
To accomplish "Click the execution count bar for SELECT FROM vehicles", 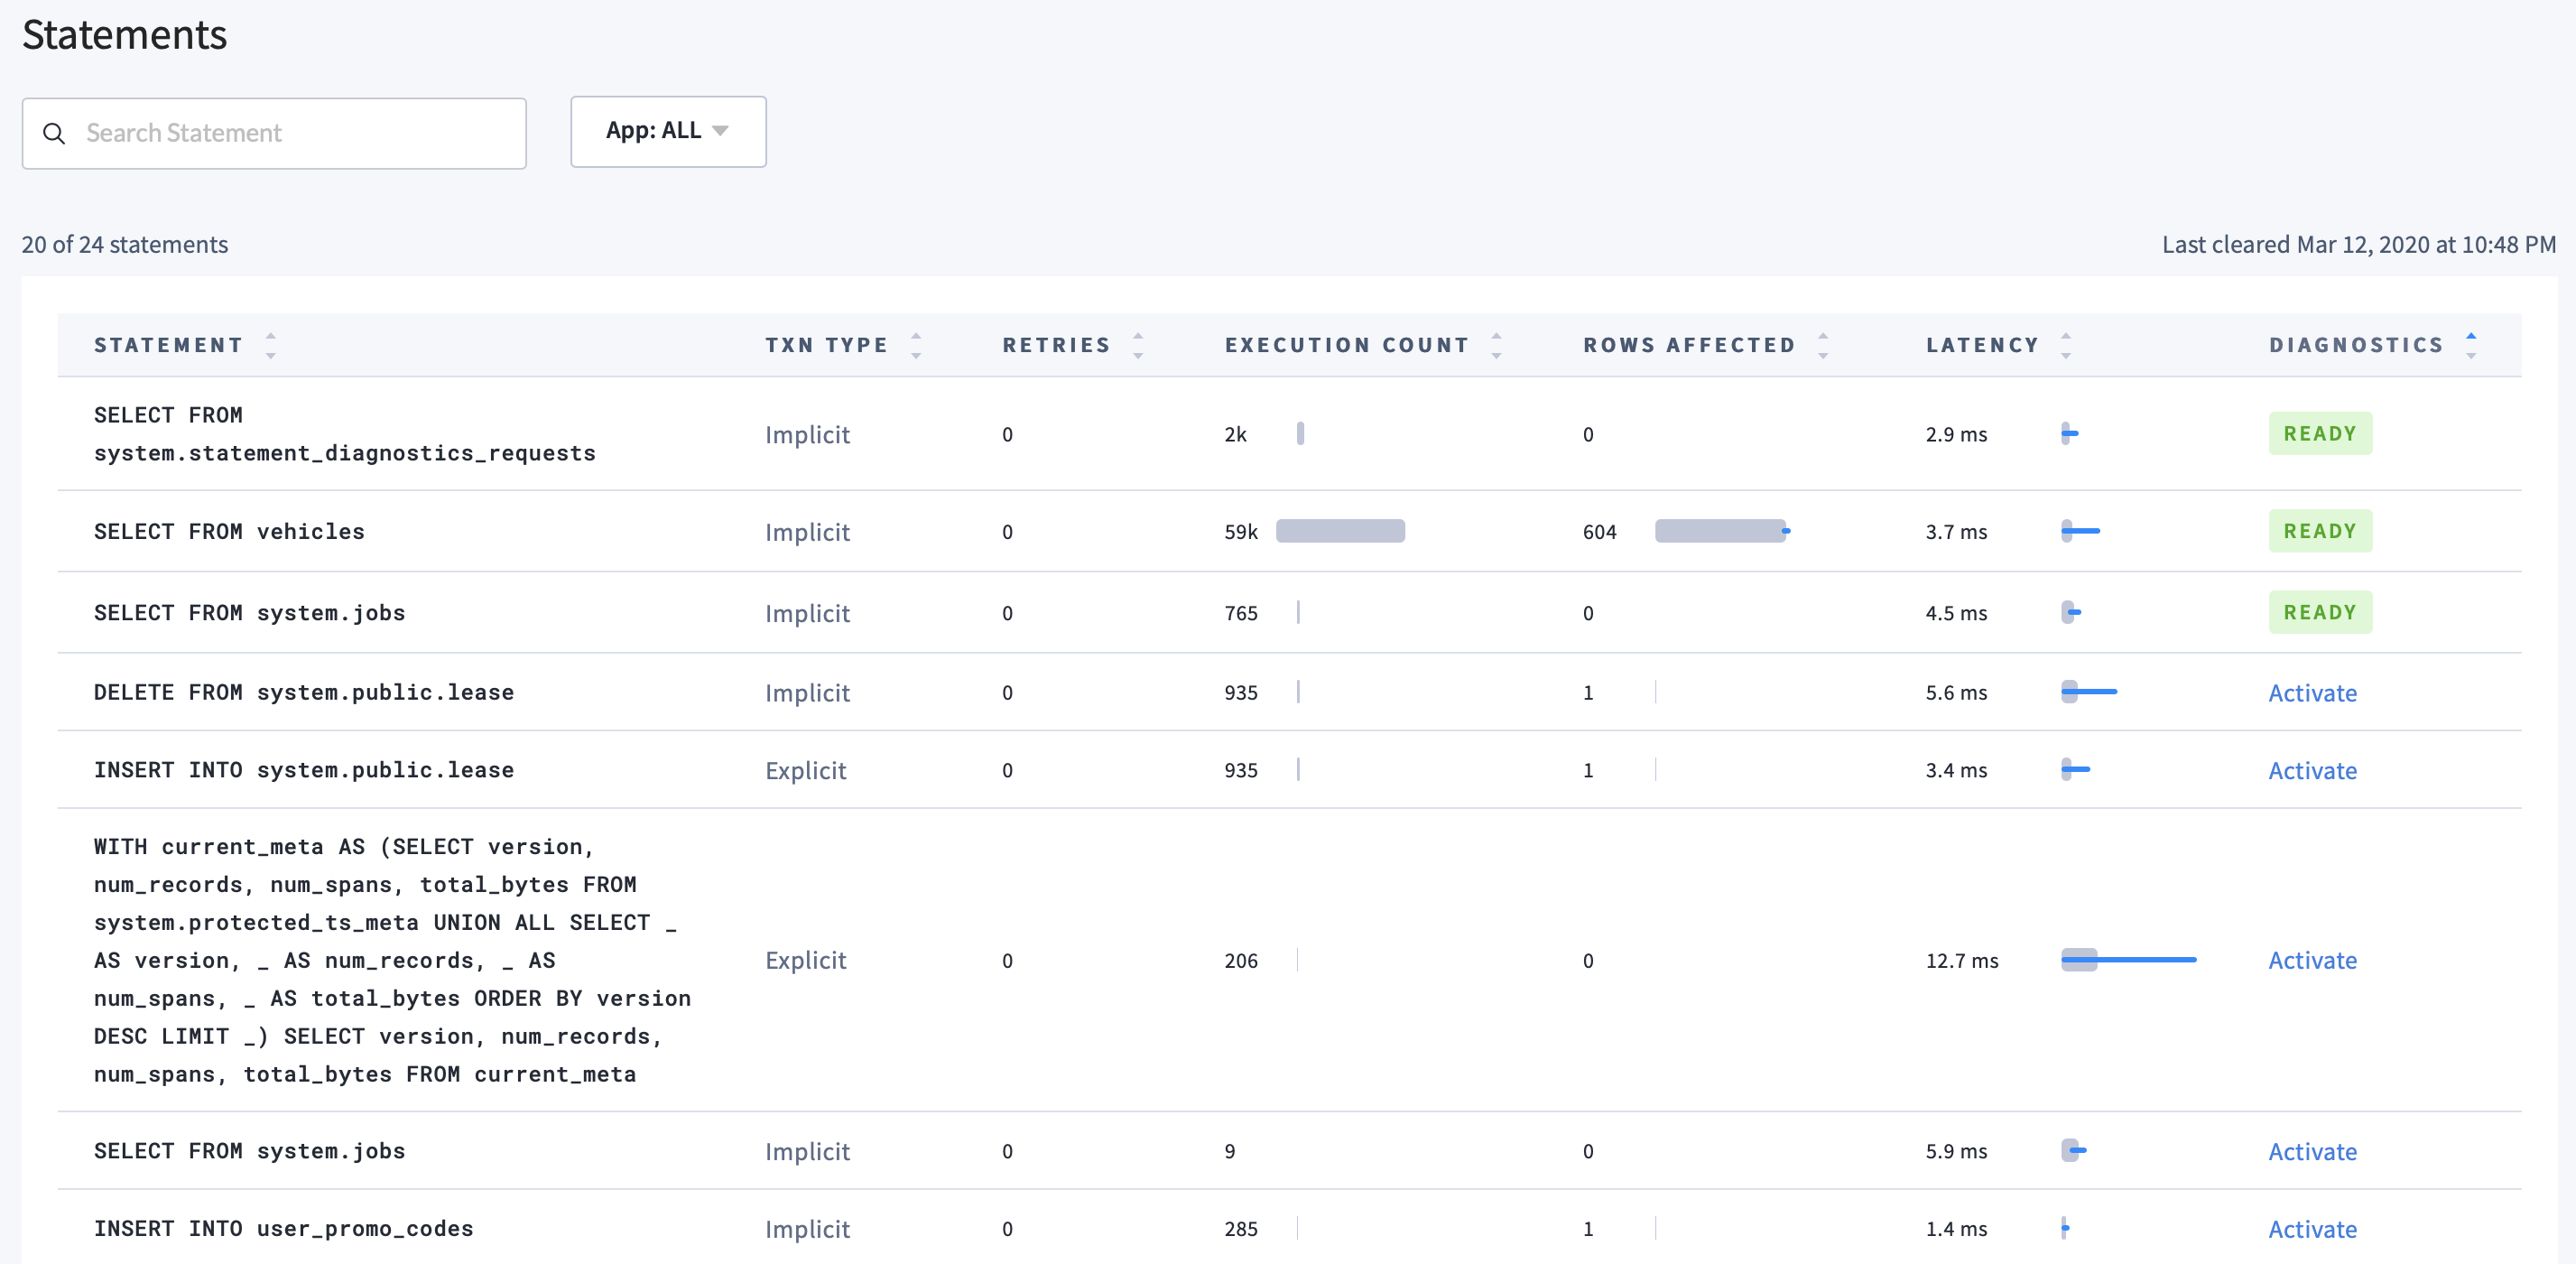I will coord(1348,529).
